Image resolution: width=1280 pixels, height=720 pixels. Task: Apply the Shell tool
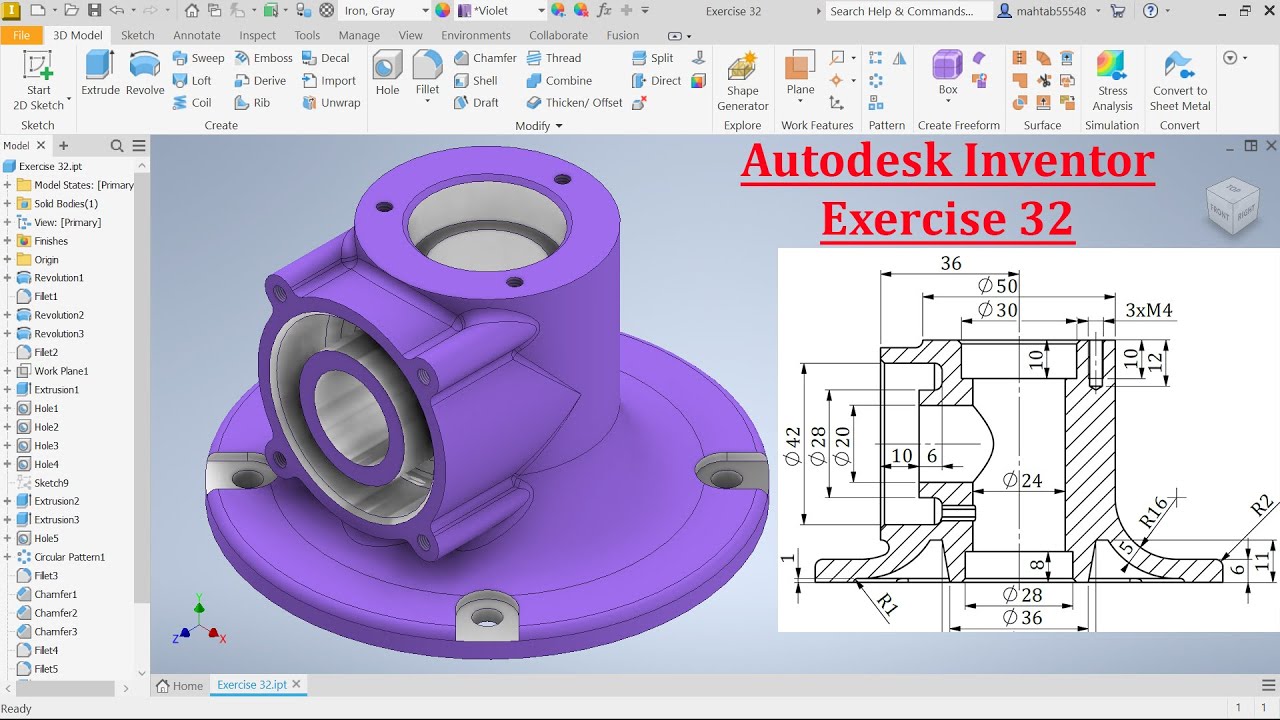point(475,80)
